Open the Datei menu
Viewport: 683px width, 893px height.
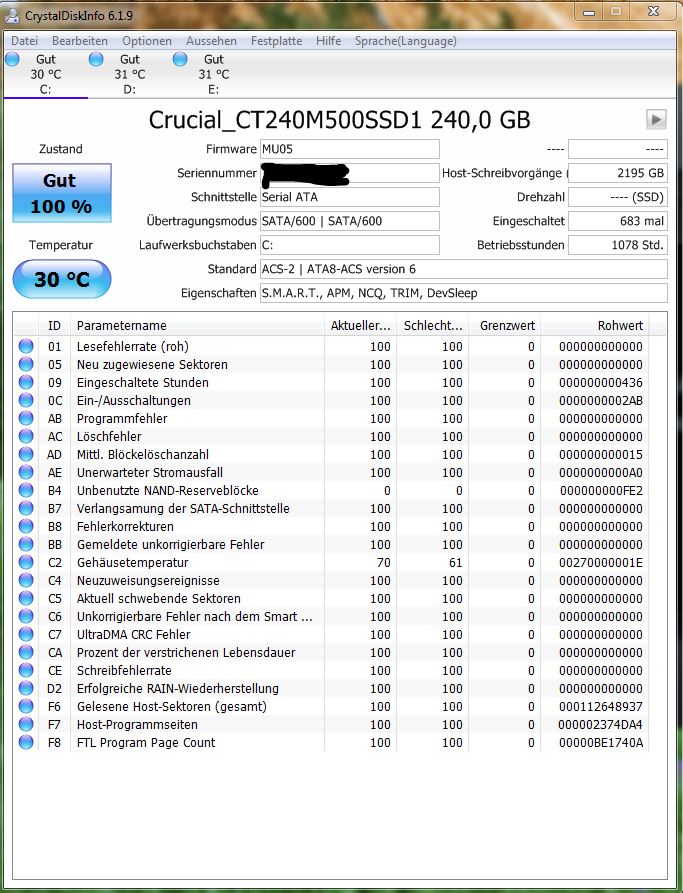(24, 41)
